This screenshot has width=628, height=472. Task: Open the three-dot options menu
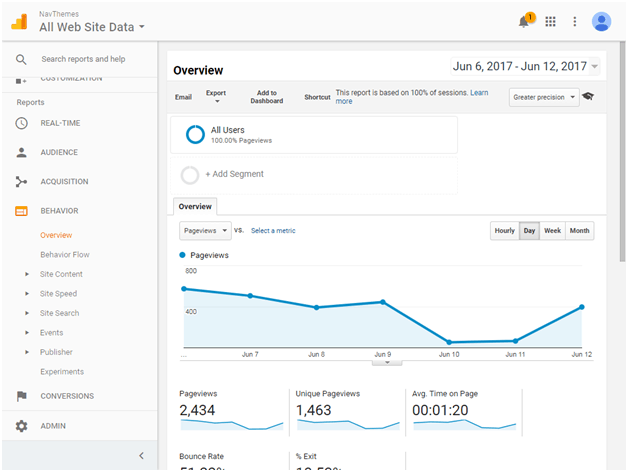click(575, 22)
